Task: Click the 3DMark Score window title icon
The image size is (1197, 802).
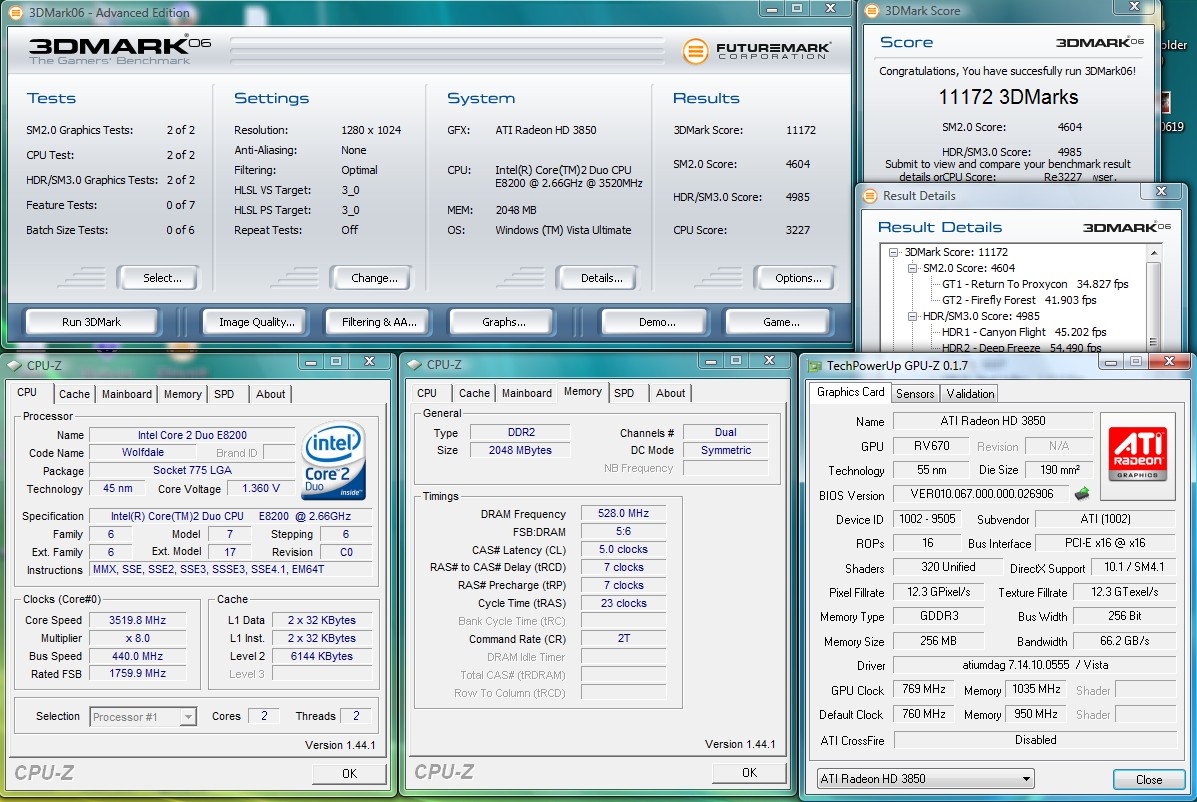Action: (x=870, y=11)
